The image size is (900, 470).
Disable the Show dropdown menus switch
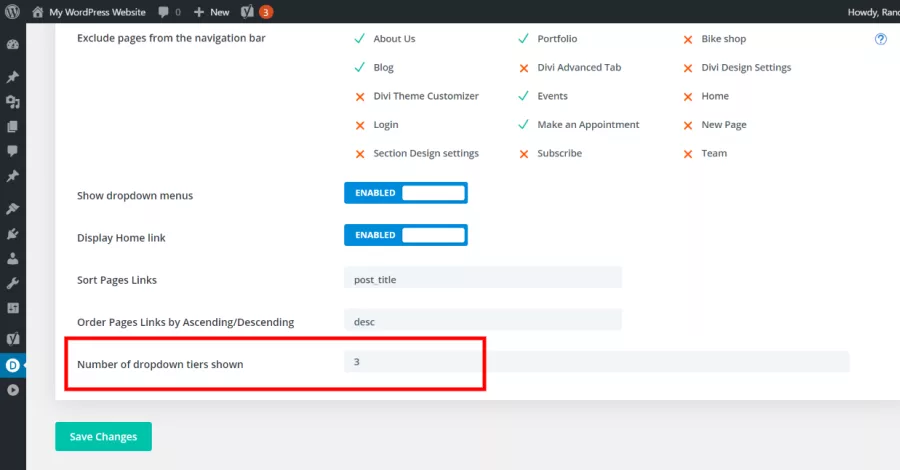pos(406,193)
